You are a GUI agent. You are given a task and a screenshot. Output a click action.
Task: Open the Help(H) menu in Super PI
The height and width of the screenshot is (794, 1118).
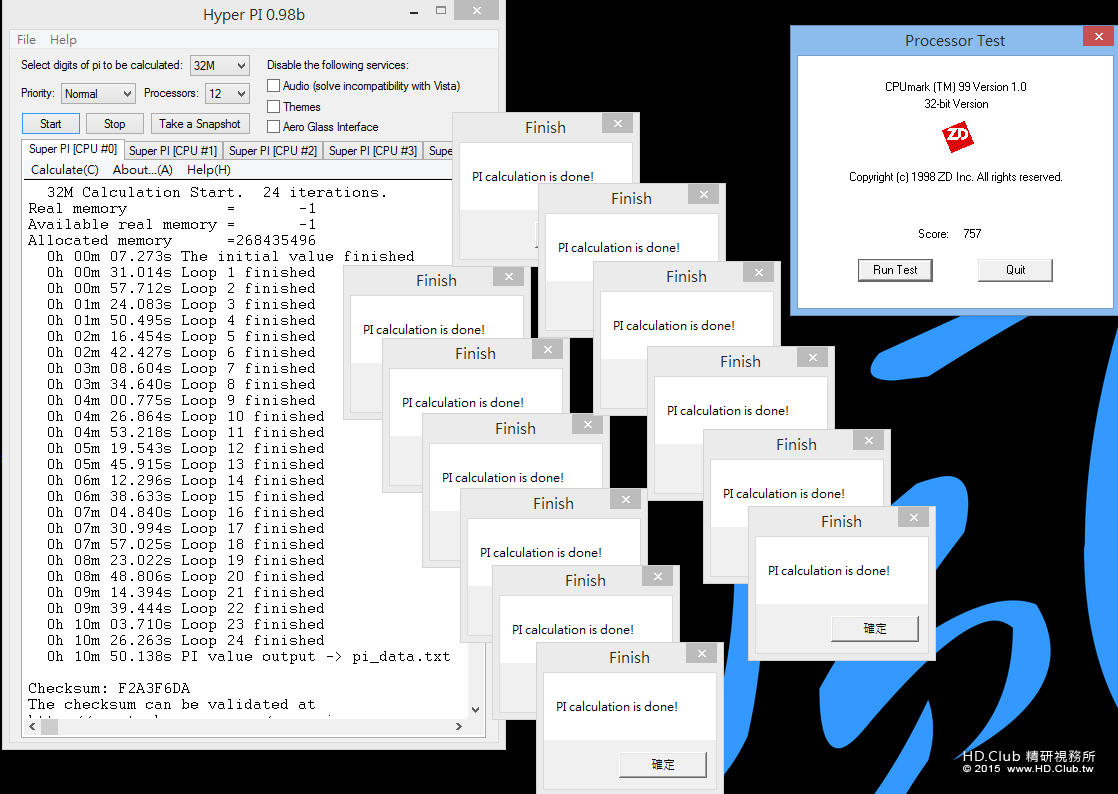209,170
